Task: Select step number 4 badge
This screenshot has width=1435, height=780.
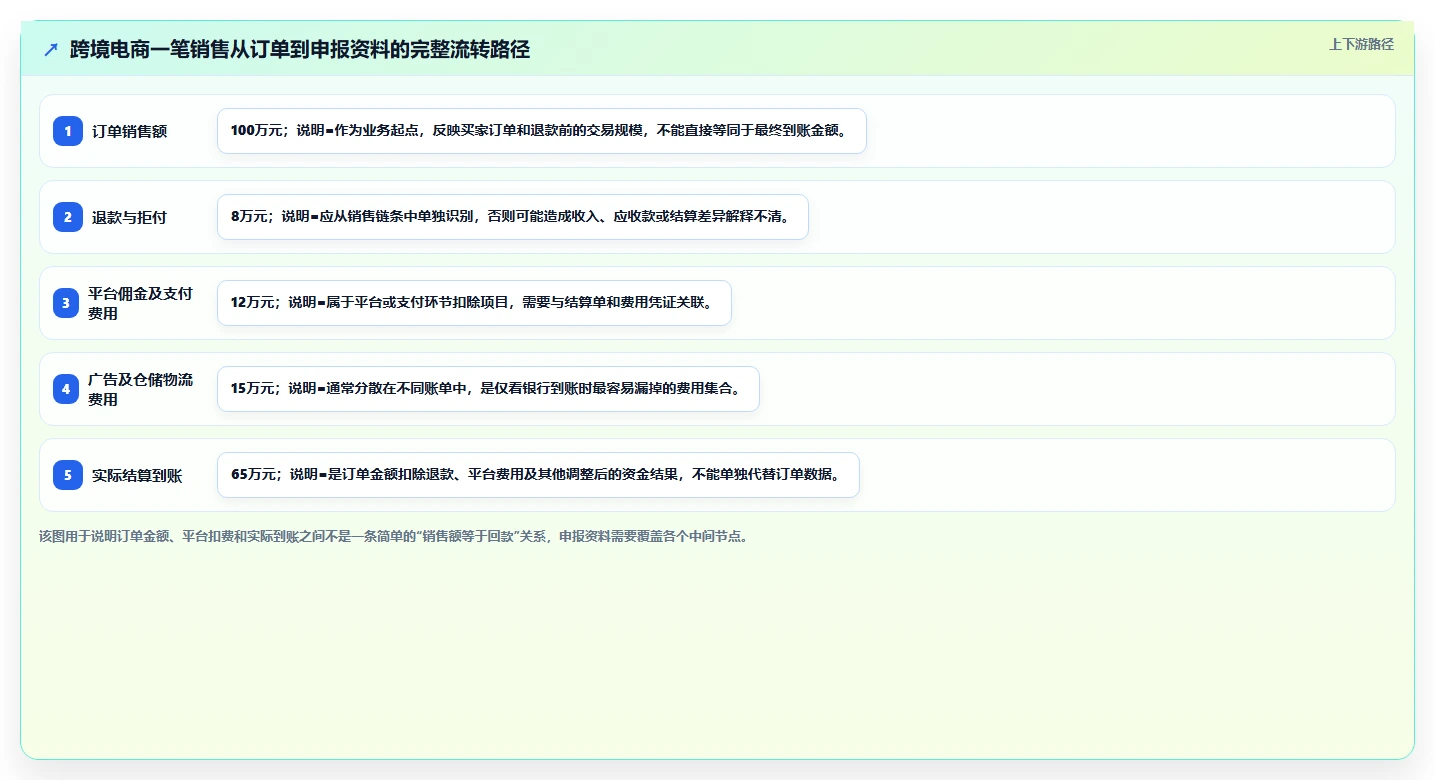Action: point(66,389)
